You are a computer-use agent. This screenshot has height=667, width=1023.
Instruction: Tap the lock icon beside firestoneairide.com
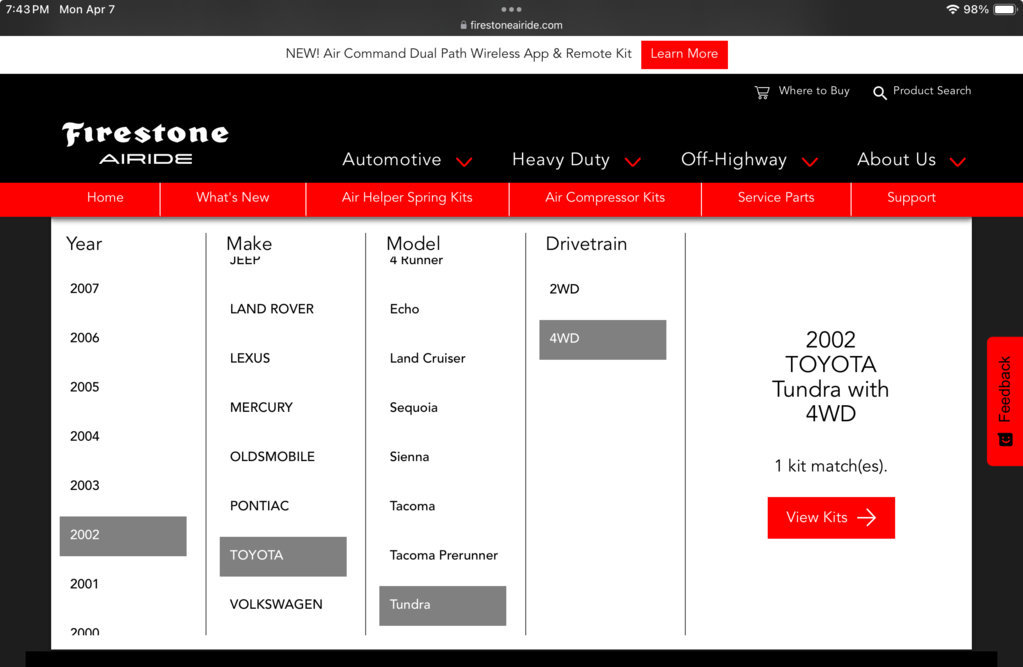click(463, 25)
